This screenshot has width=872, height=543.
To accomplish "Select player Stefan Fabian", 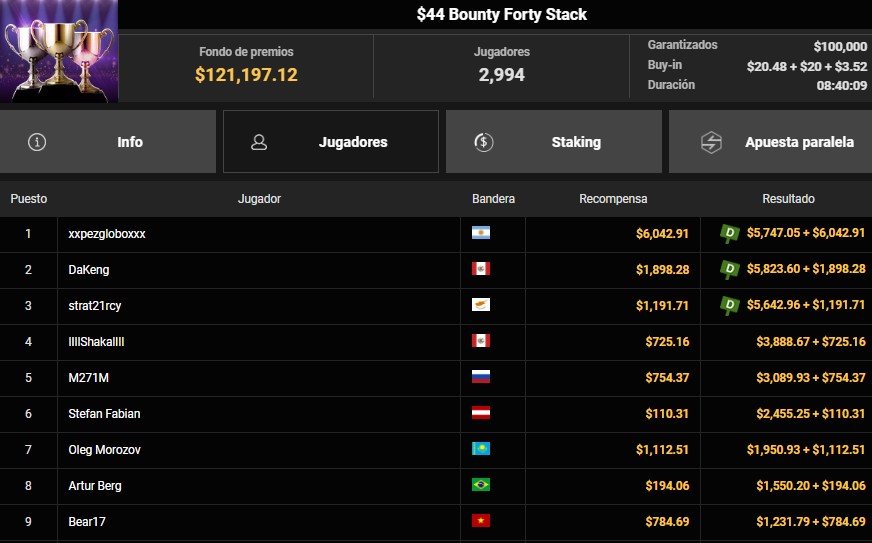I will pyautogui.click(x=104, y=413).
